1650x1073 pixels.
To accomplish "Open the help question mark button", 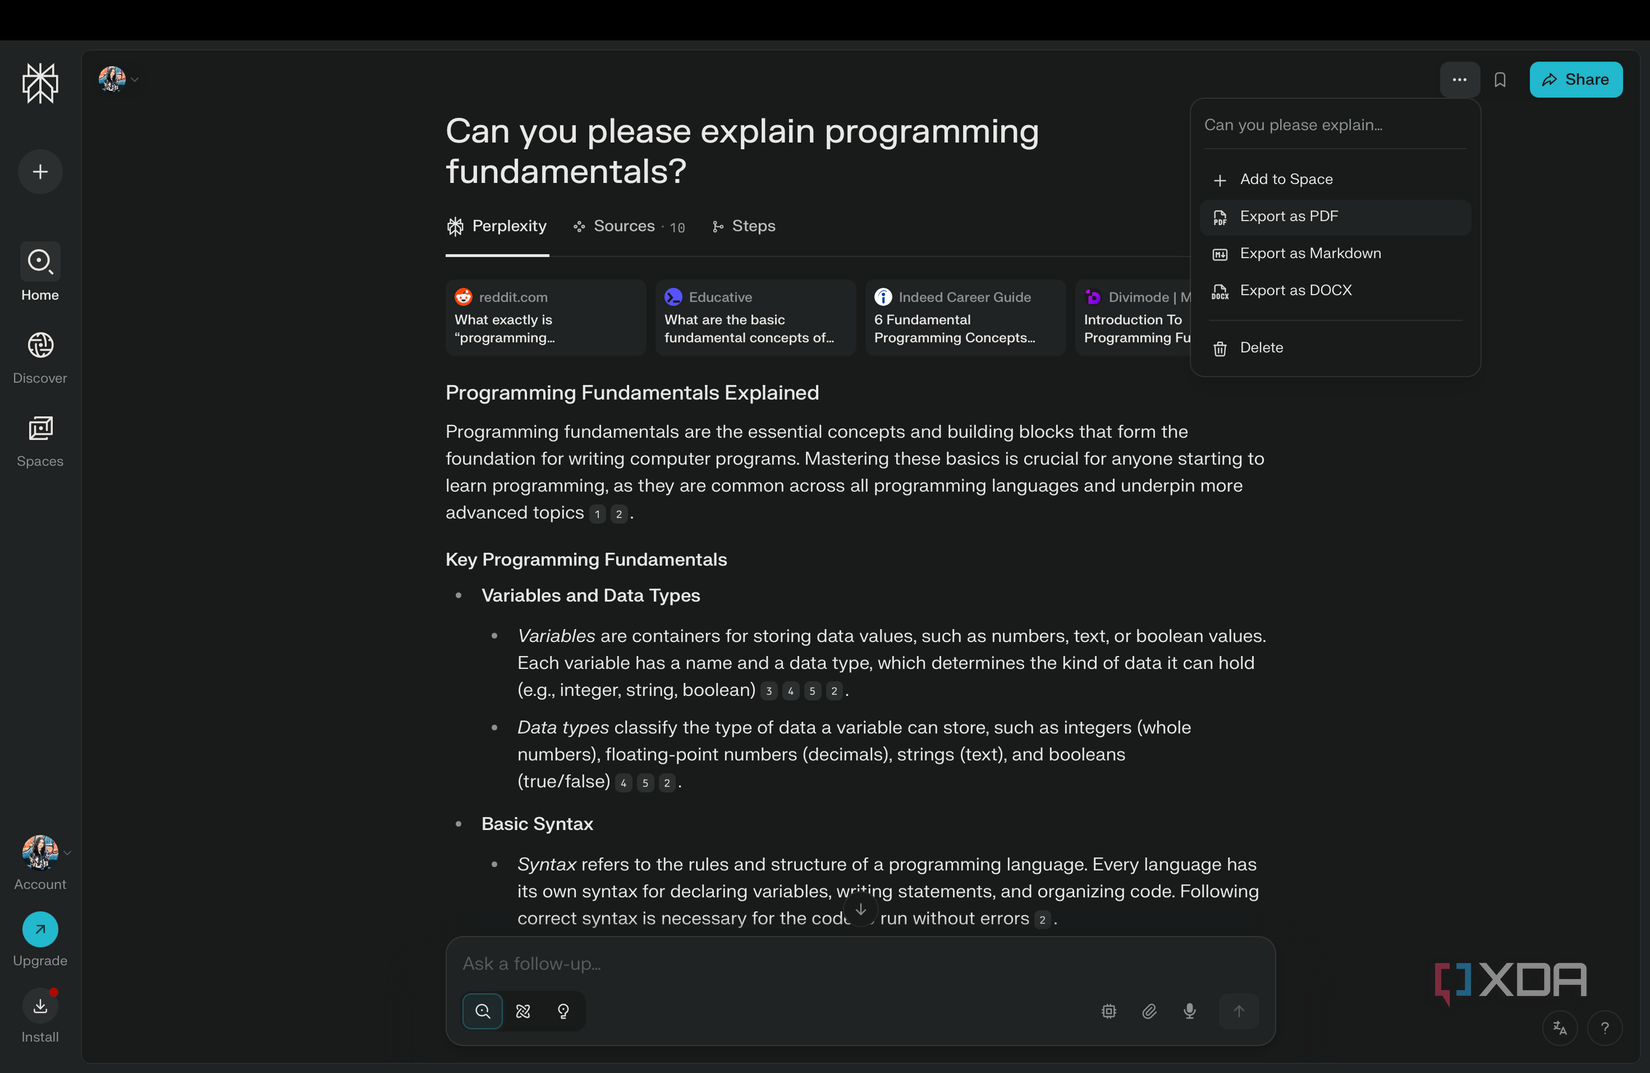I will [x=1604, y=1028].
